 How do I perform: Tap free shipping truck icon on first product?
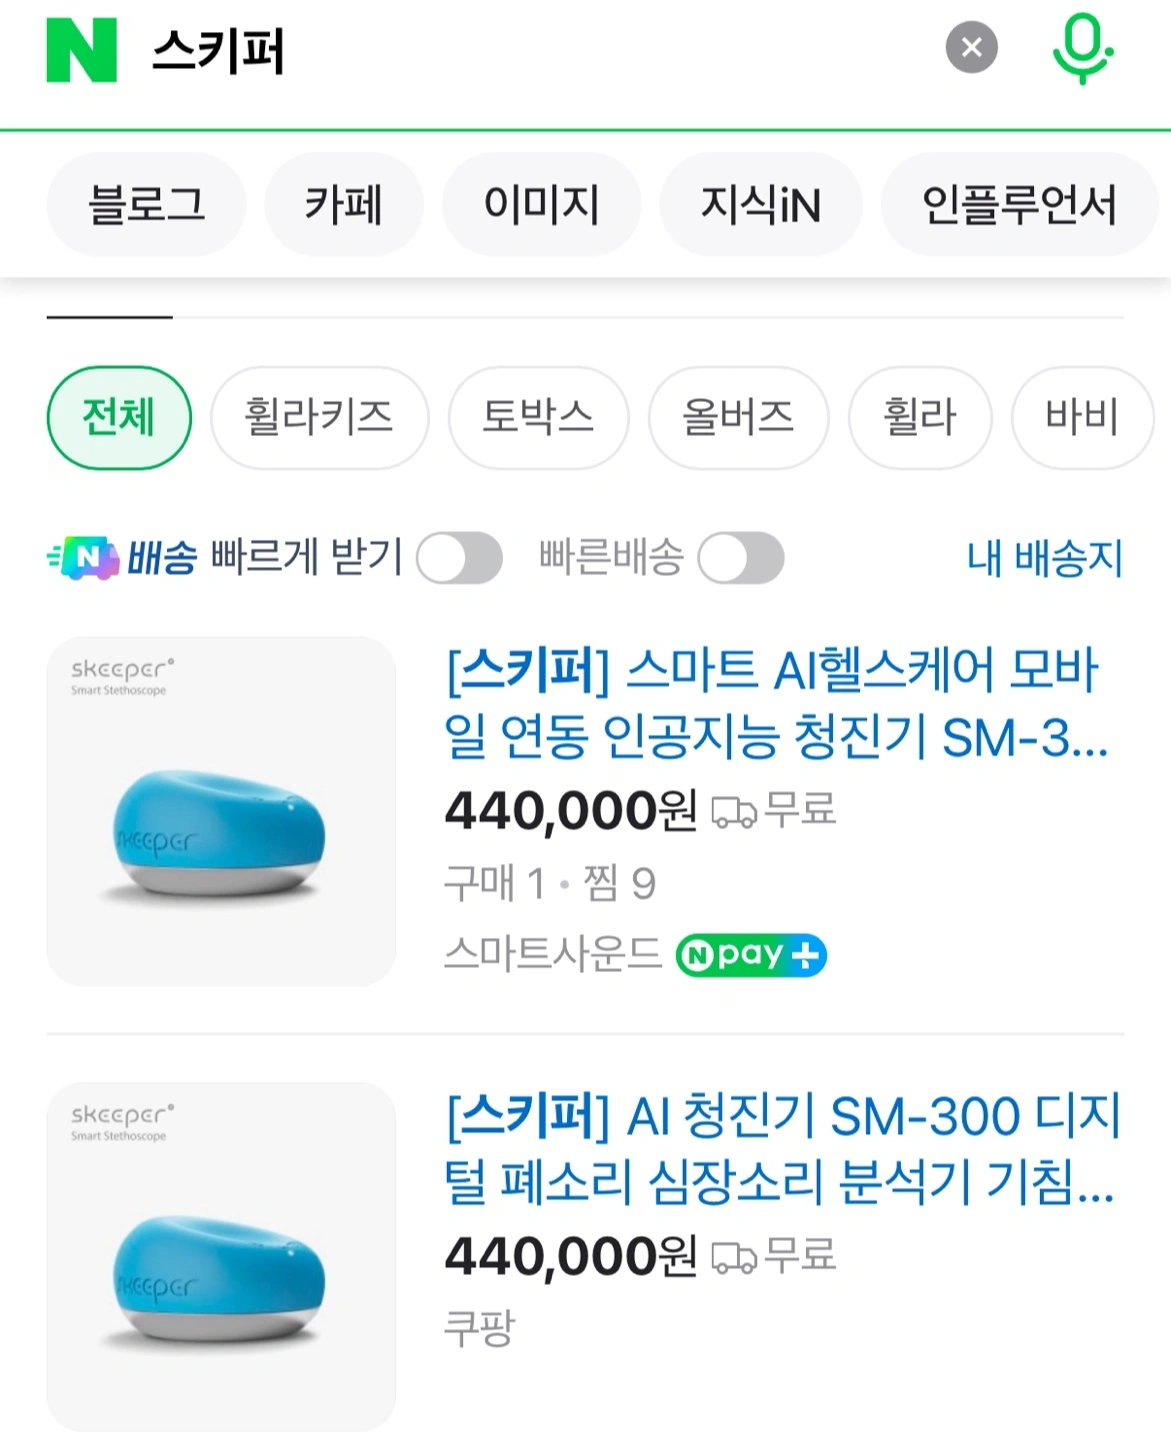[734, 811]
